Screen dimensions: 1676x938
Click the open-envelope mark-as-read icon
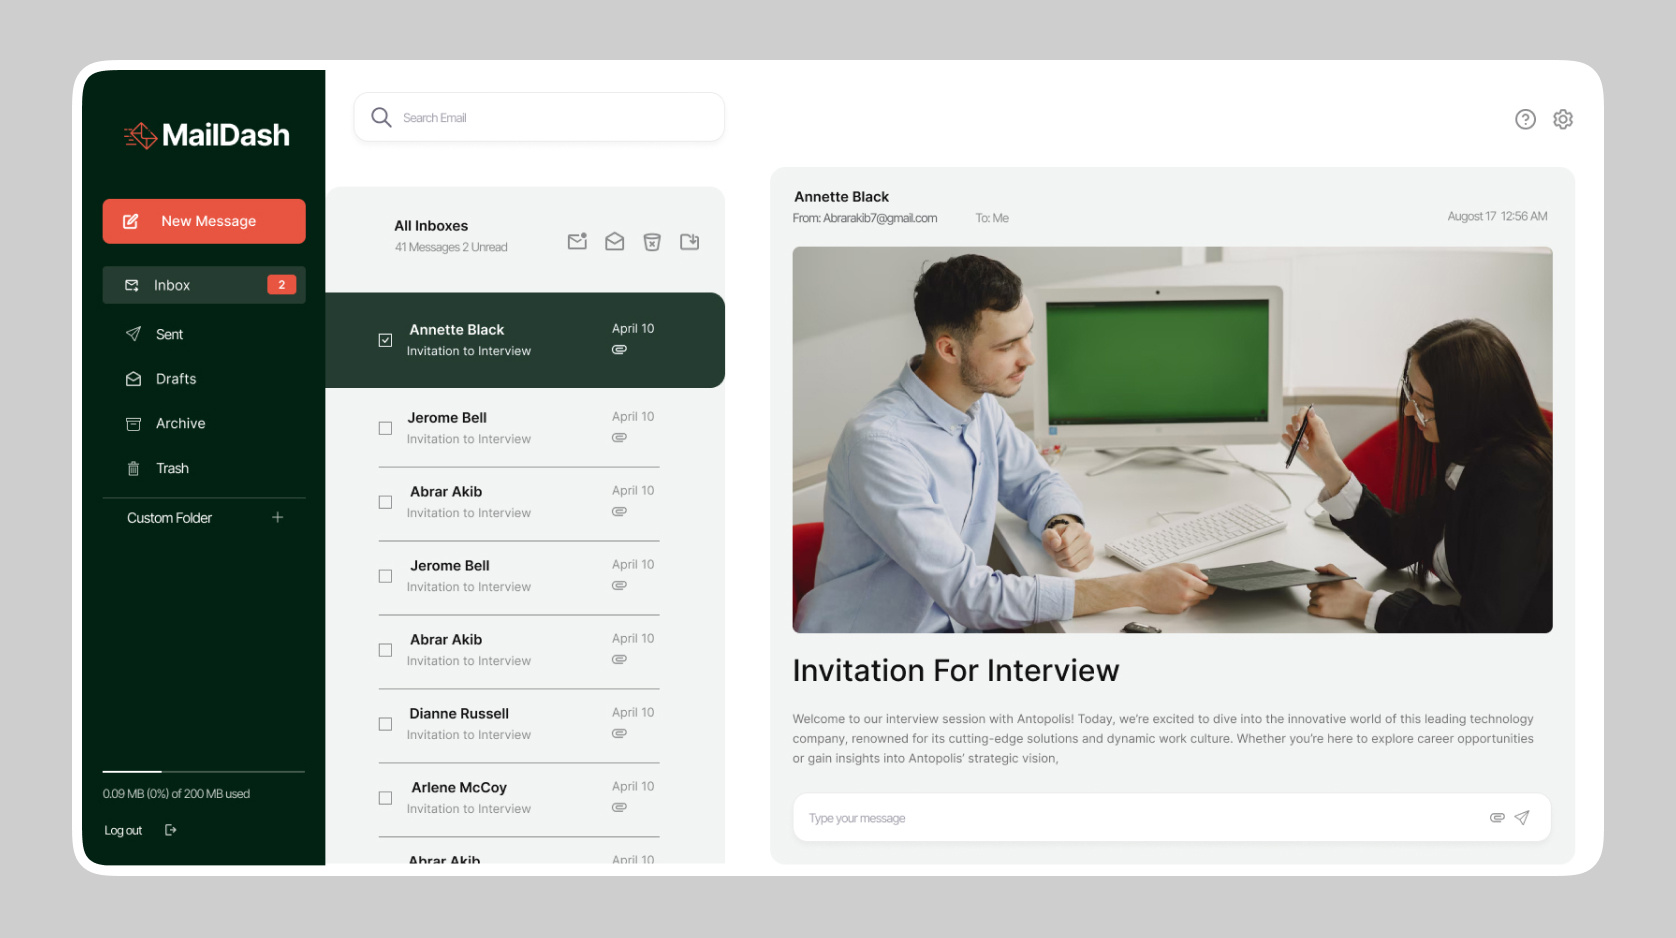click(614, 241)
